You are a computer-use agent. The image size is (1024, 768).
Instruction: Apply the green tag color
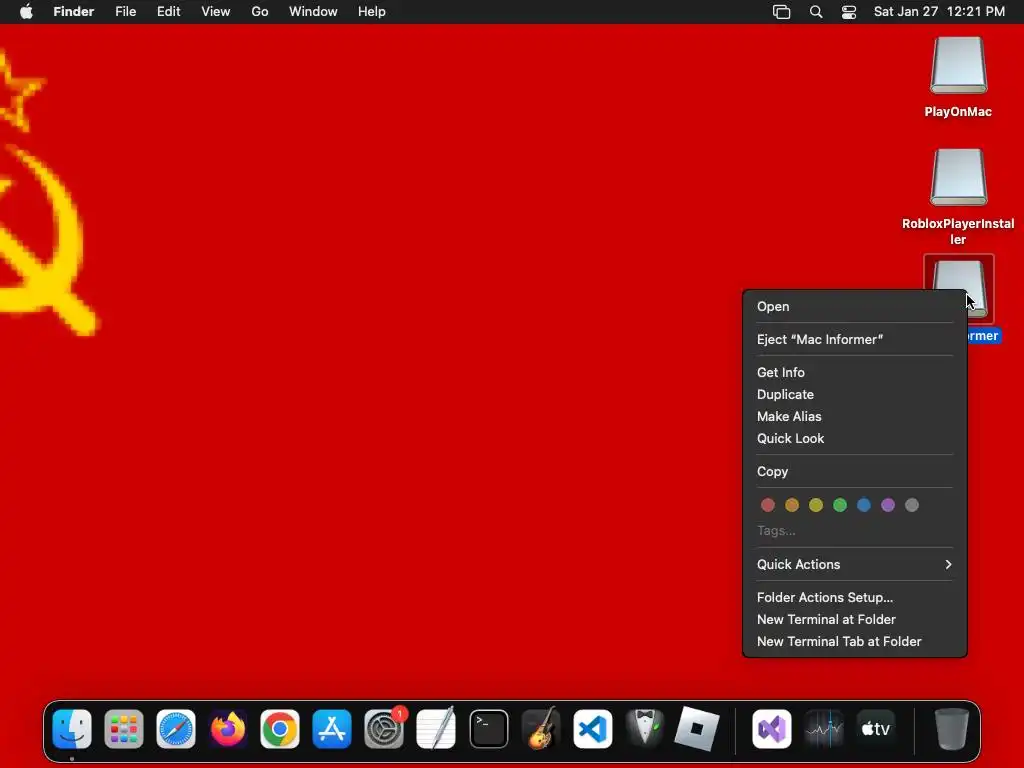click(x=840, y=505)
